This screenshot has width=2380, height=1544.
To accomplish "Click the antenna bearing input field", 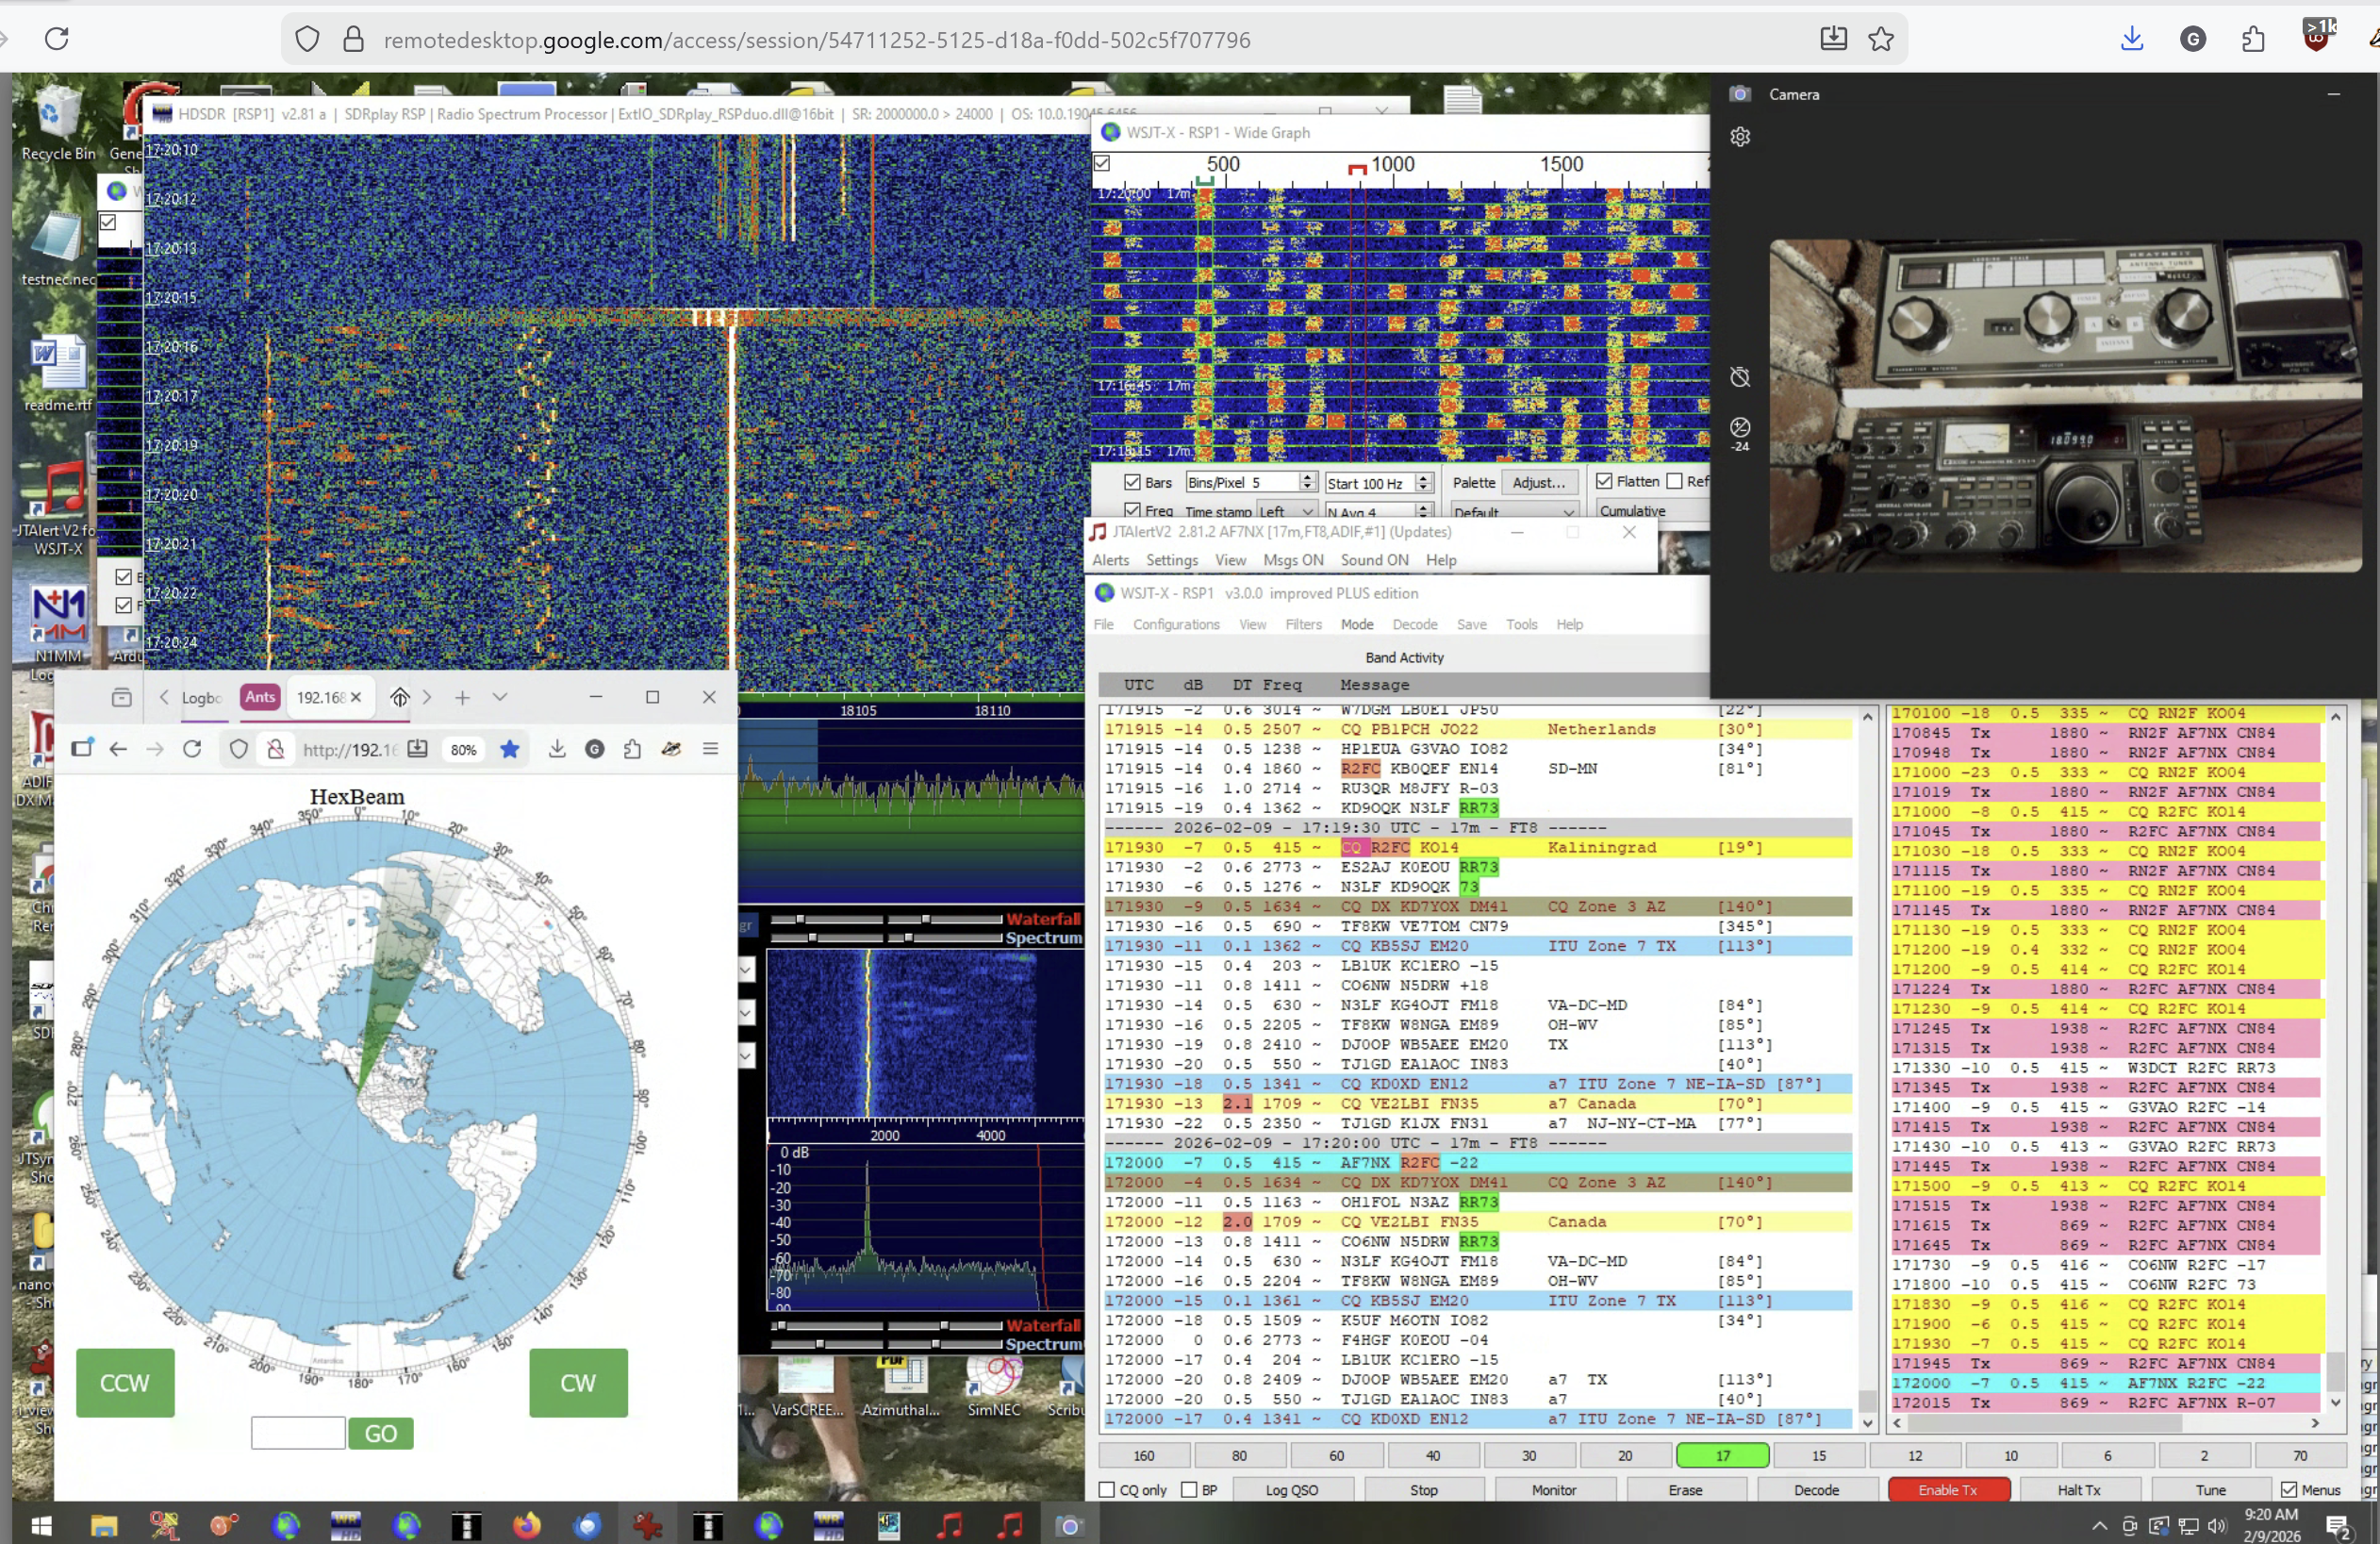I will [x=297, y=1433].
